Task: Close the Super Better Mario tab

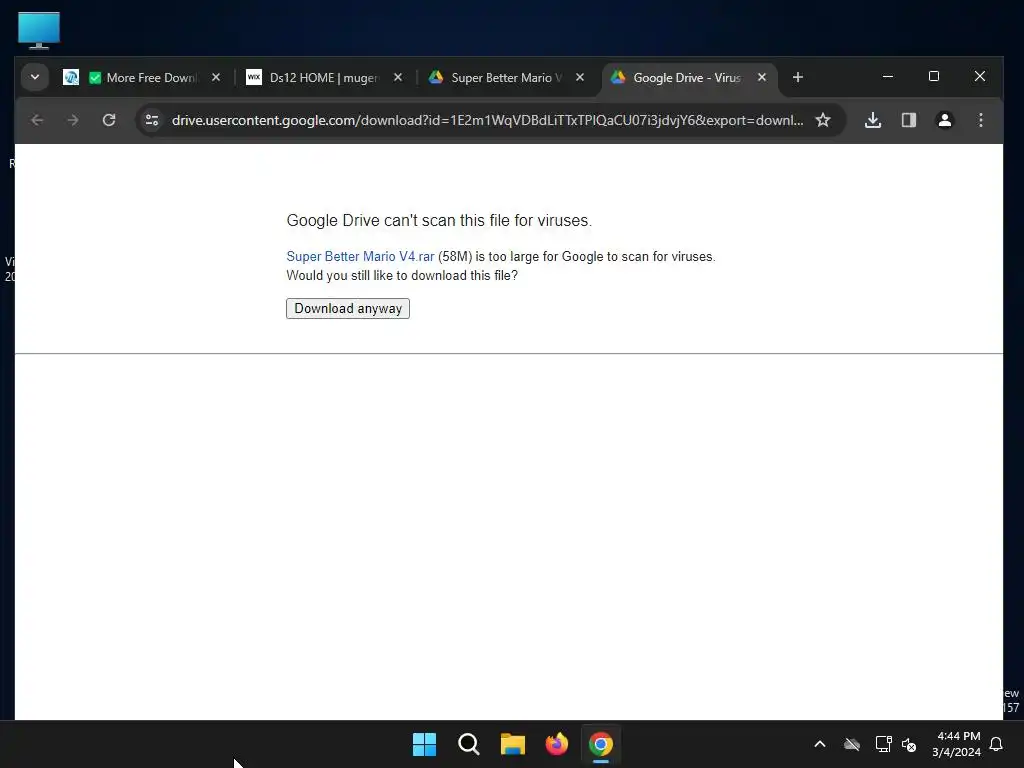Action: point(580,77)
